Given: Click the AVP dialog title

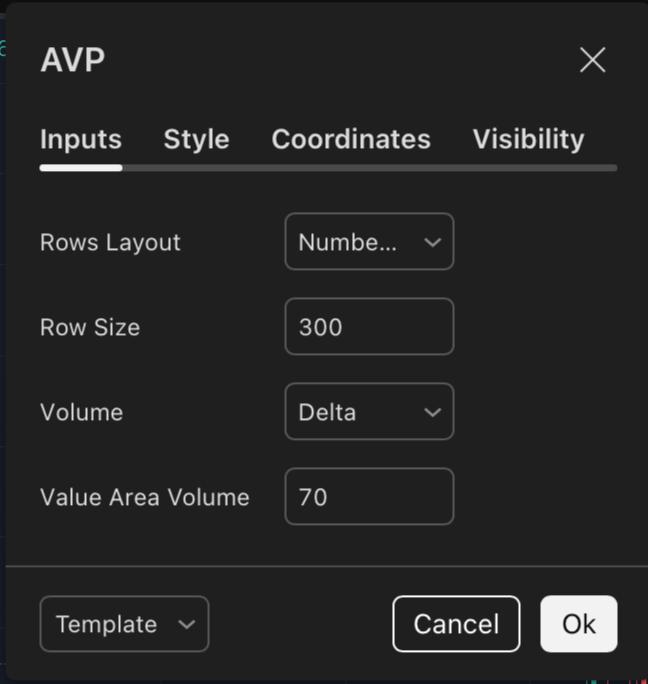Looking at the screenshot, I should click(73, 60).
